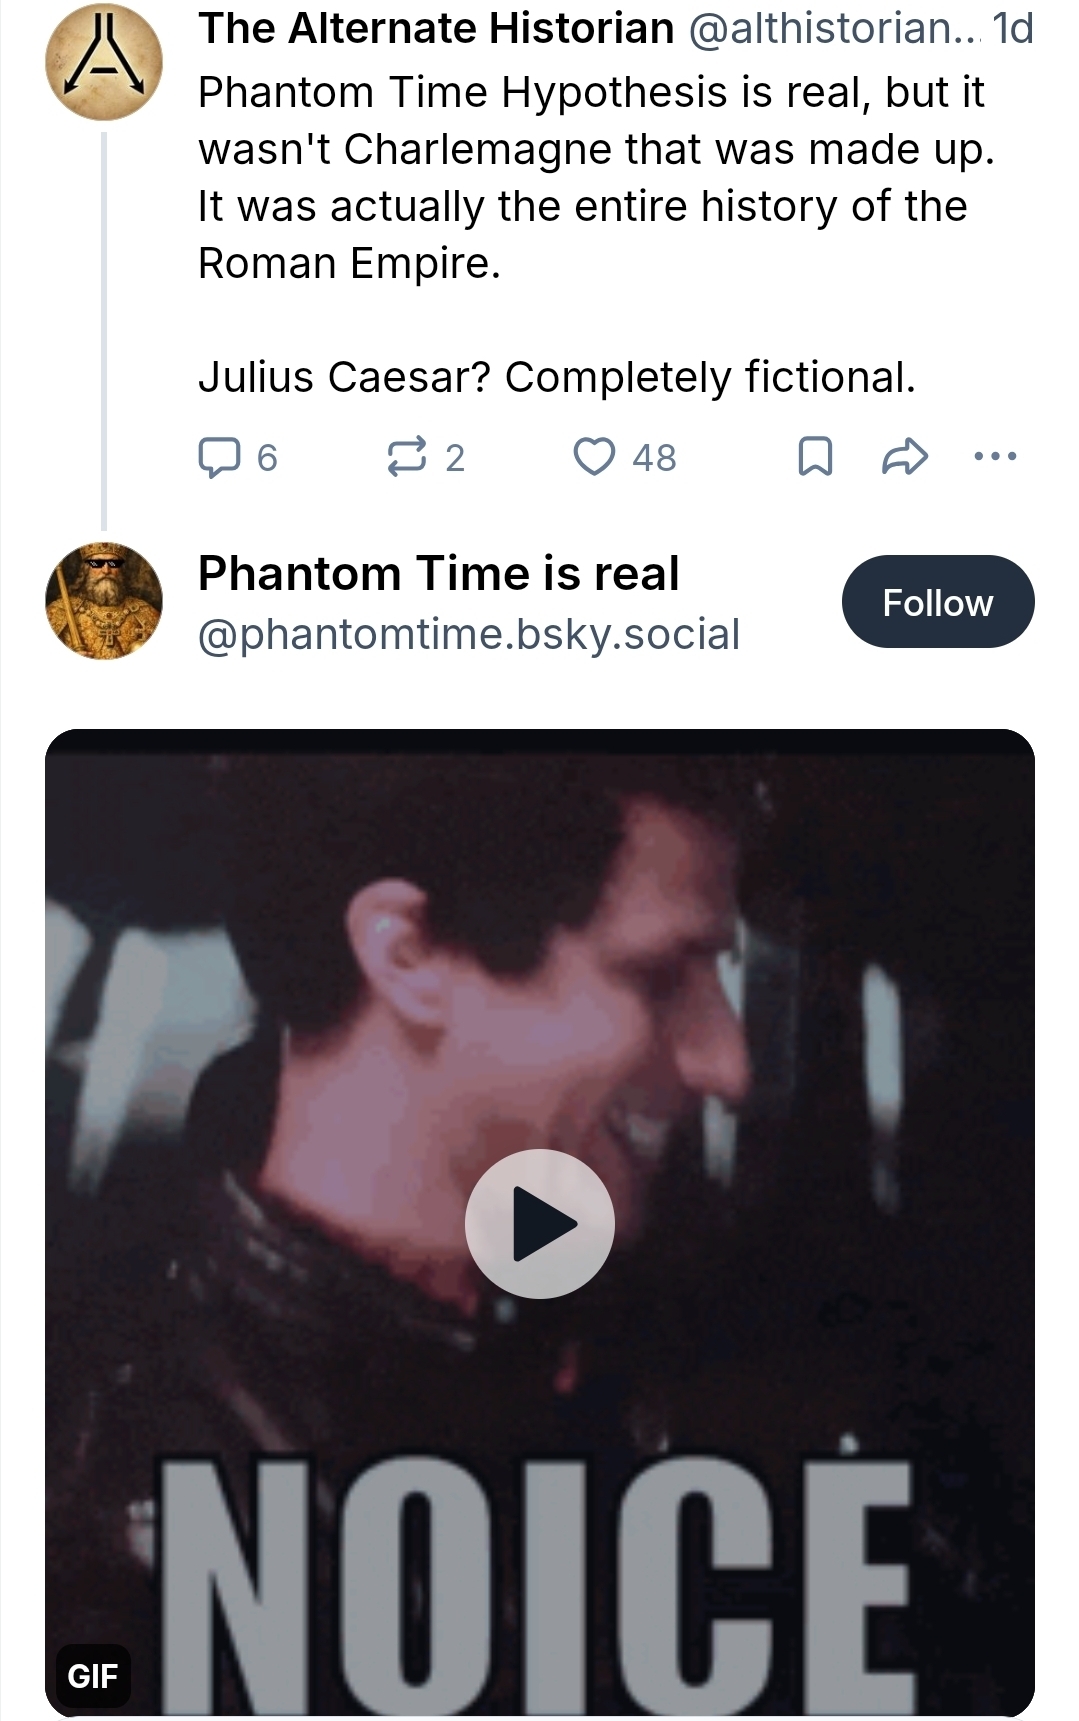
Task: Click the reply comment icon
Action: click(x=219, y=457)
